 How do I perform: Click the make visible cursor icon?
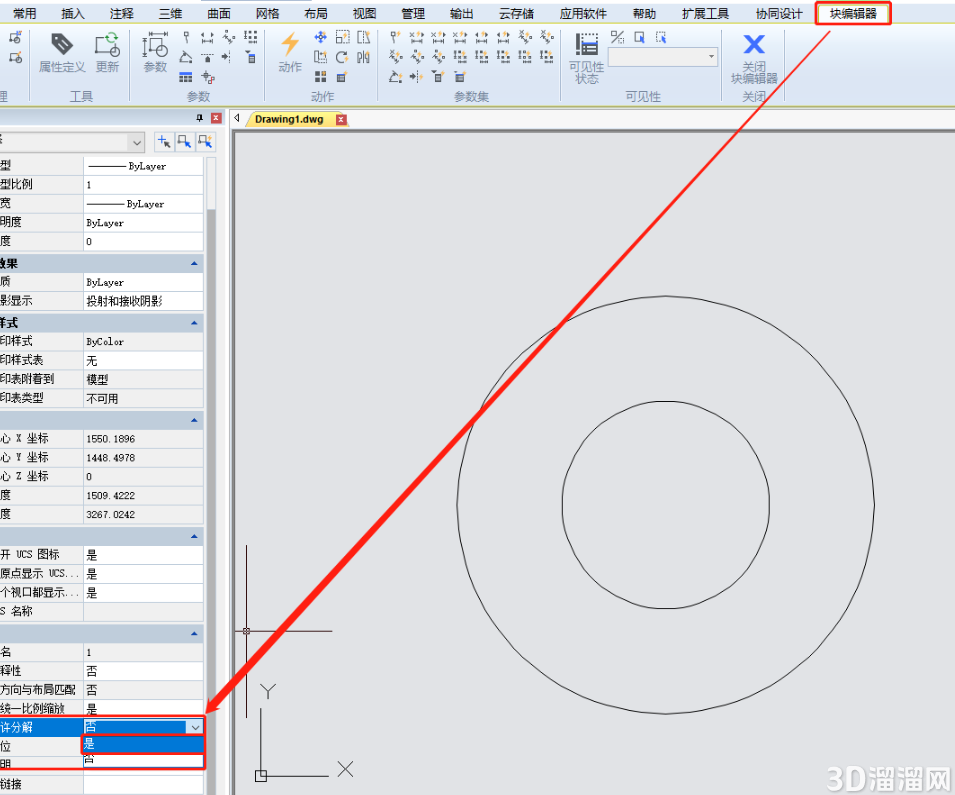click(x=639, y=38)
